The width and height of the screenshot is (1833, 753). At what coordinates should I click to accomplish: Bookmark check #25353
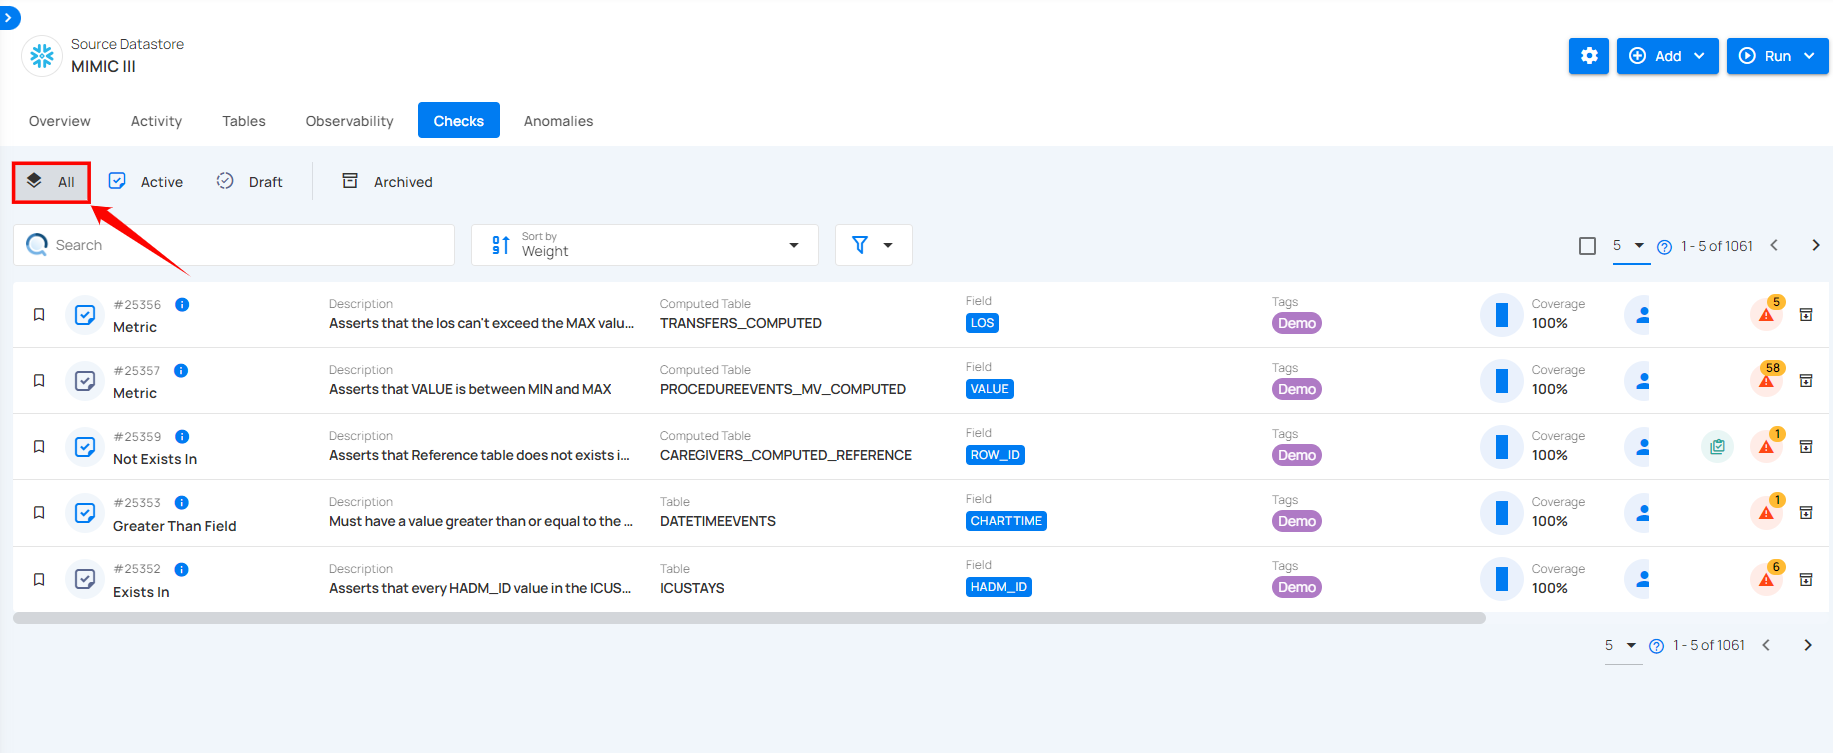[39, 512]
